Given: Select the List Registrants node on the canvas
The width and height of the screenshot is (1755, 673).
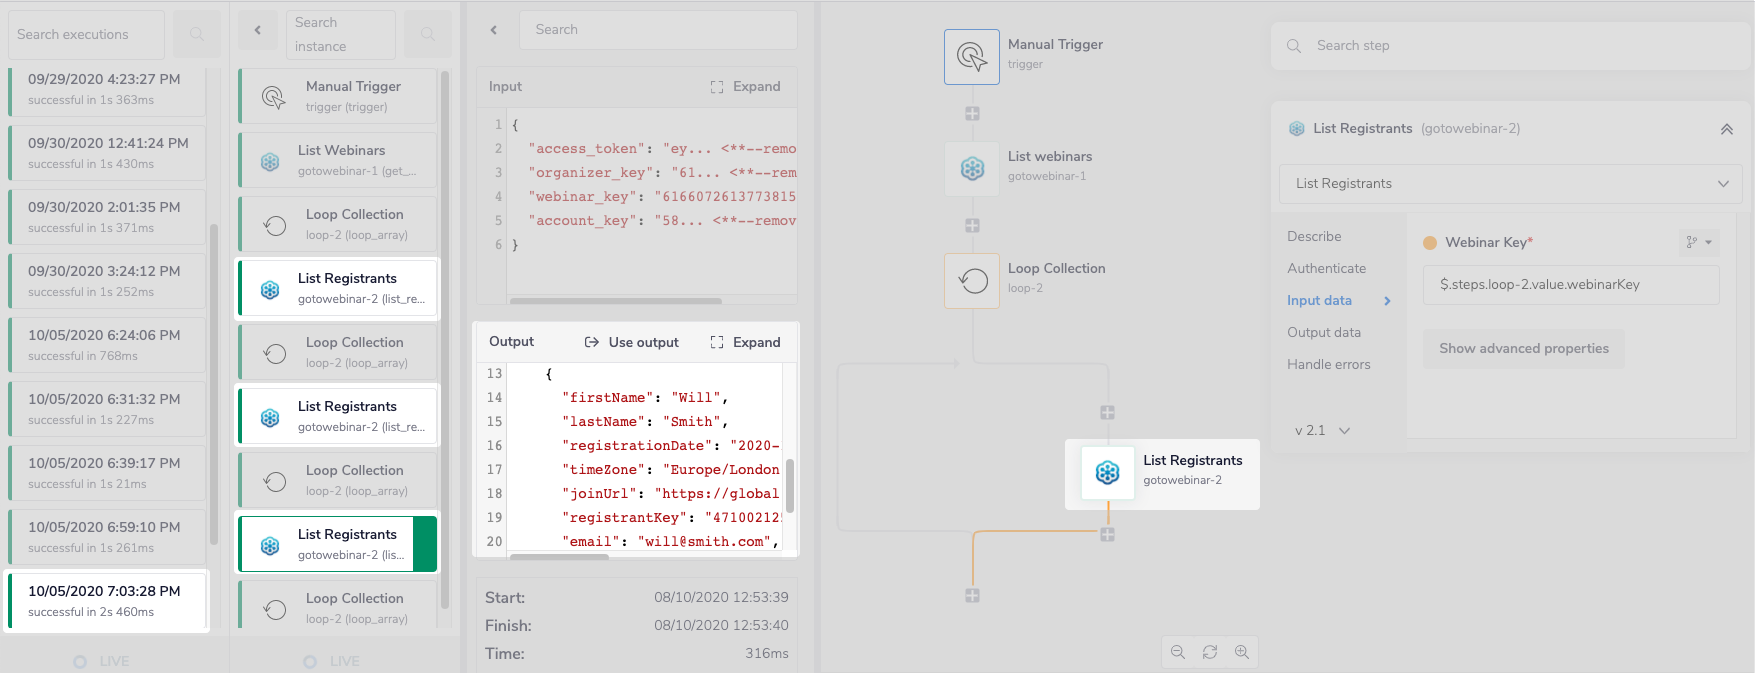Looking at the screenshot, I should tap(1161, 473).
